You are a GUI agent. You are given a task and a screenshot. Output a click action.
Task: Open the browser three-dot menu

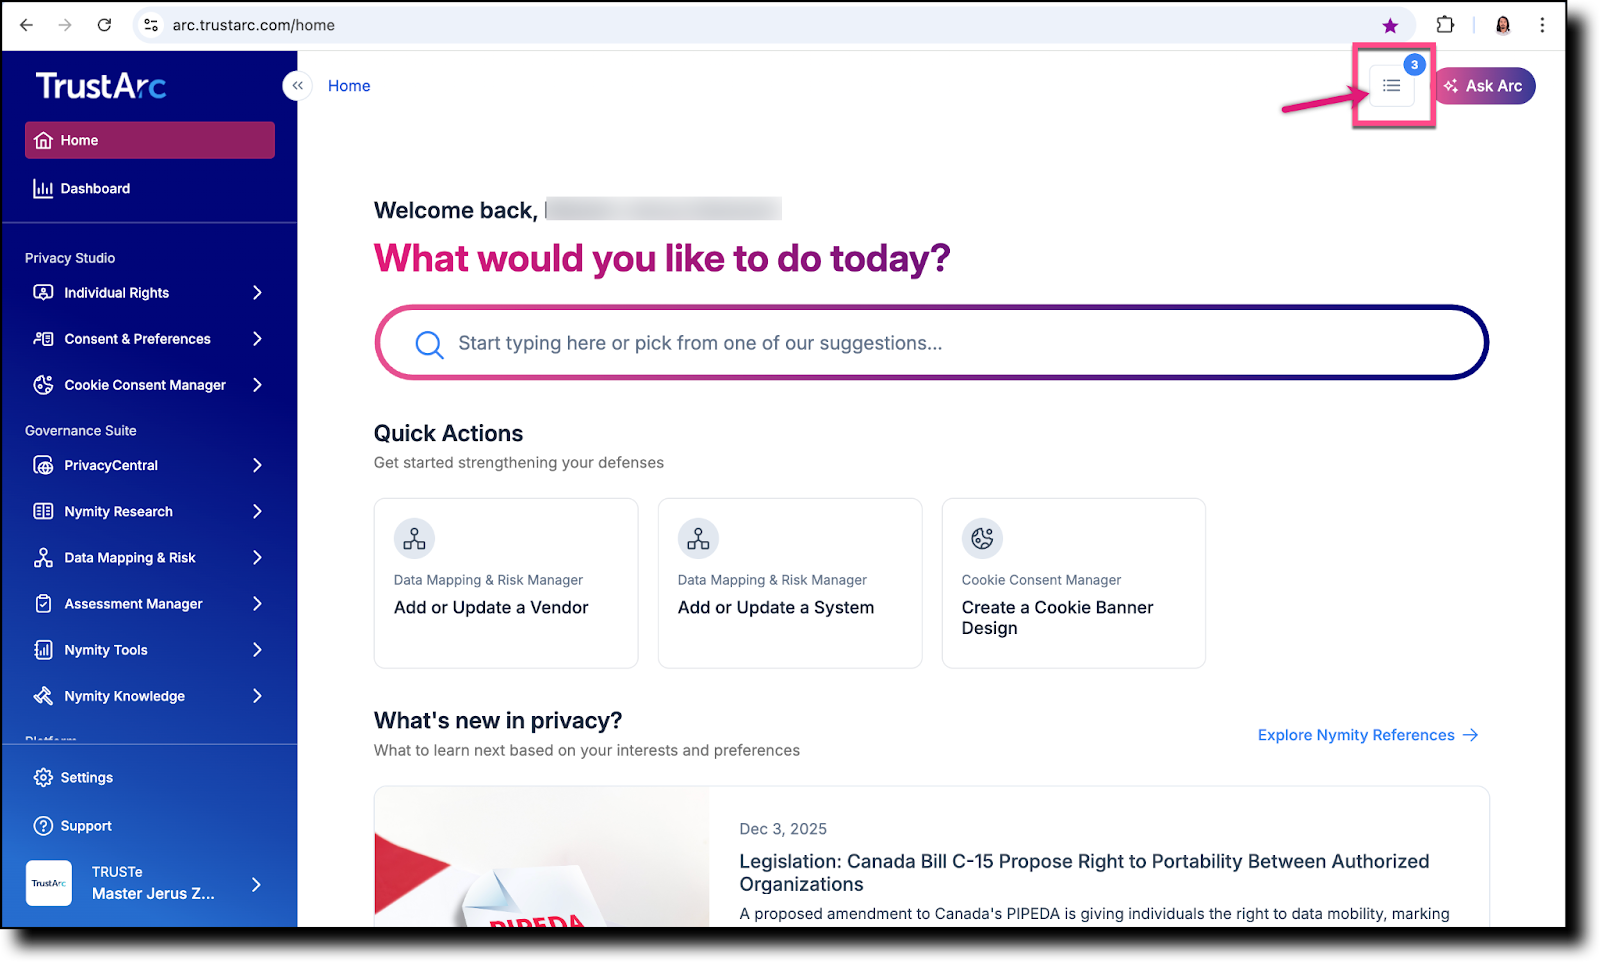[1542, 25]
